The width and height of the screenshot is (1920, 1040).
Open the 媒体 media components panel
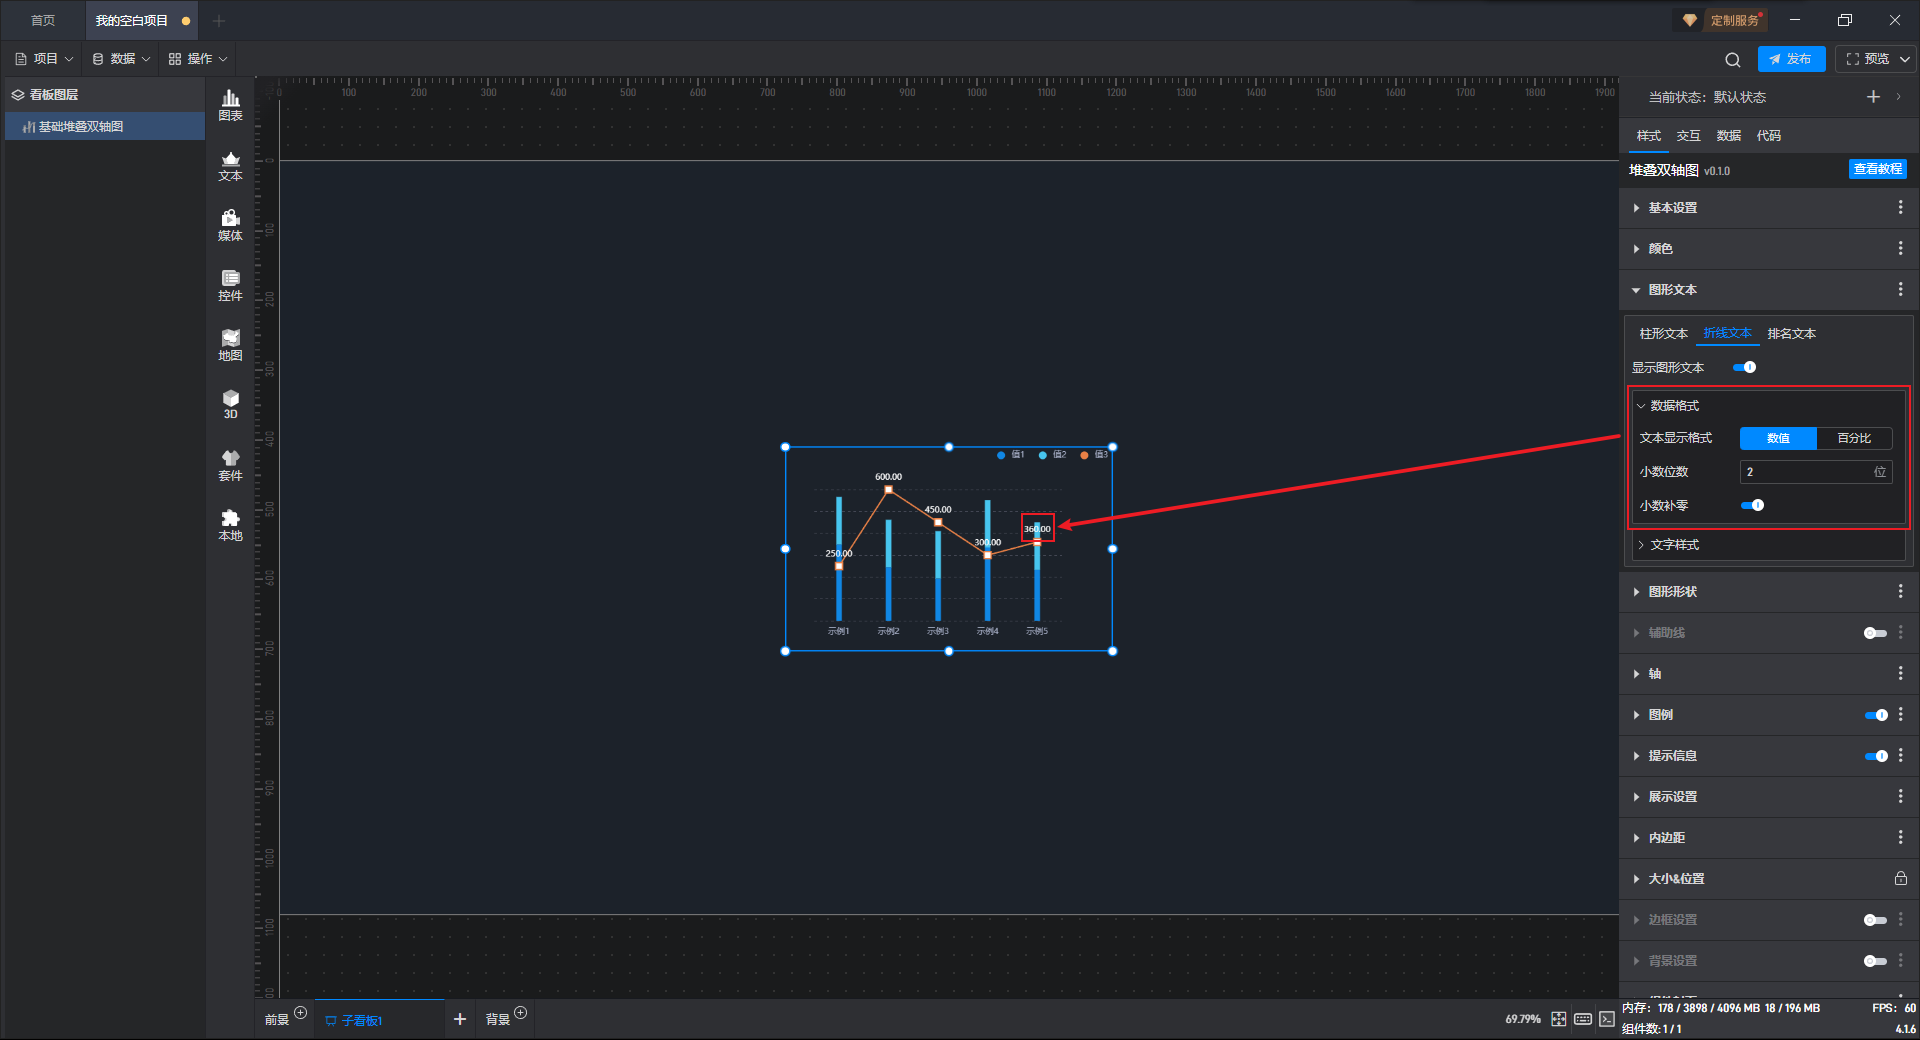(230, 225)
